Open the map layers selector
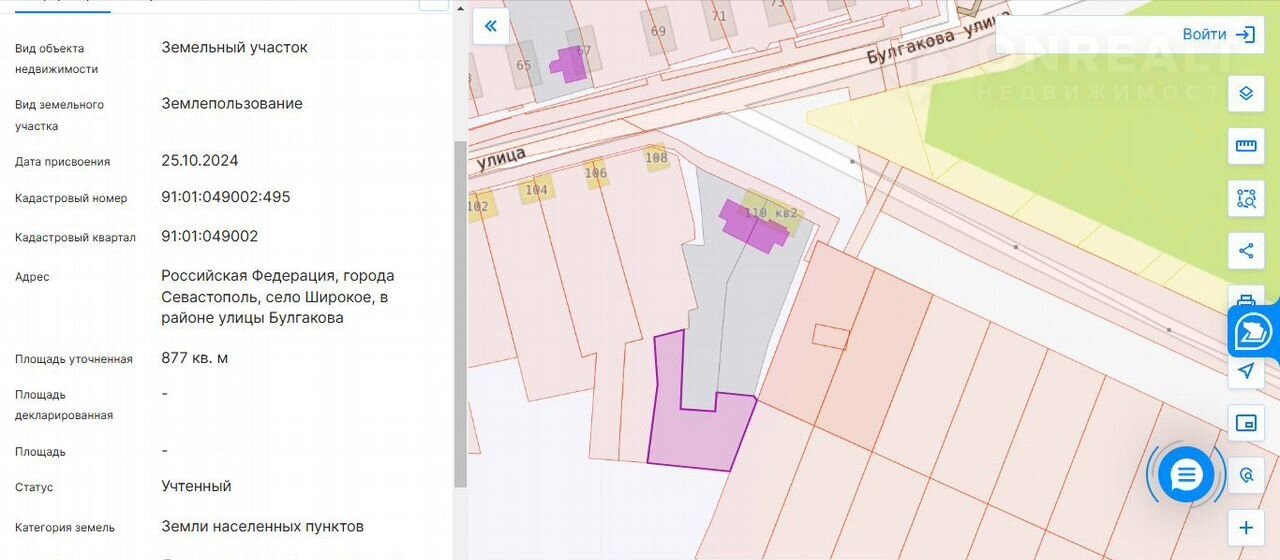1280x560 pixels. [1246, 93]
